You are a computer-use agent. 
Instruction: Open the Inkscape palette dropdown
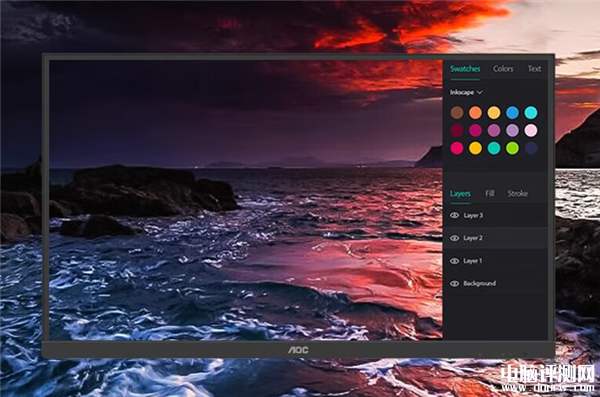[x=466, y=92]
